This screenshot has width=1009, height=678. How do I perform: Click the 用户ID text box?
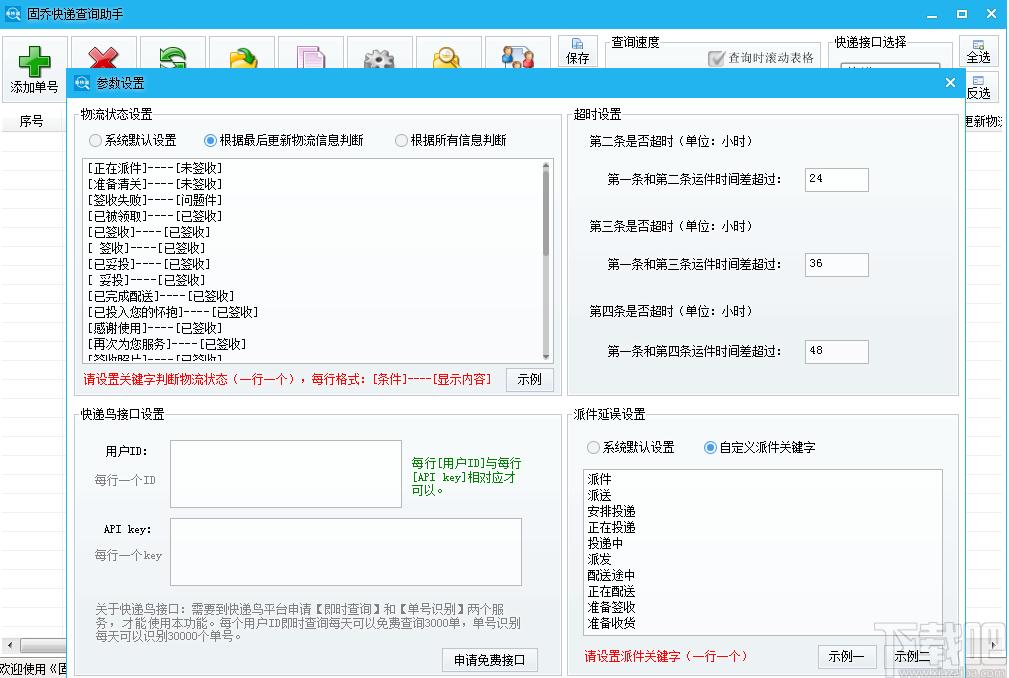point(286,473)
